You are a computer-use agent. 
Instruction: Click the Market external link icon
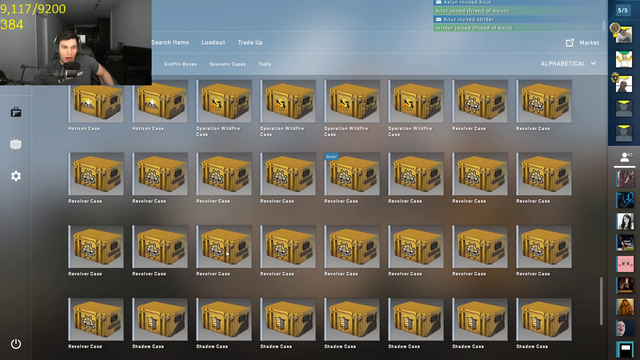tap(570, 42)
